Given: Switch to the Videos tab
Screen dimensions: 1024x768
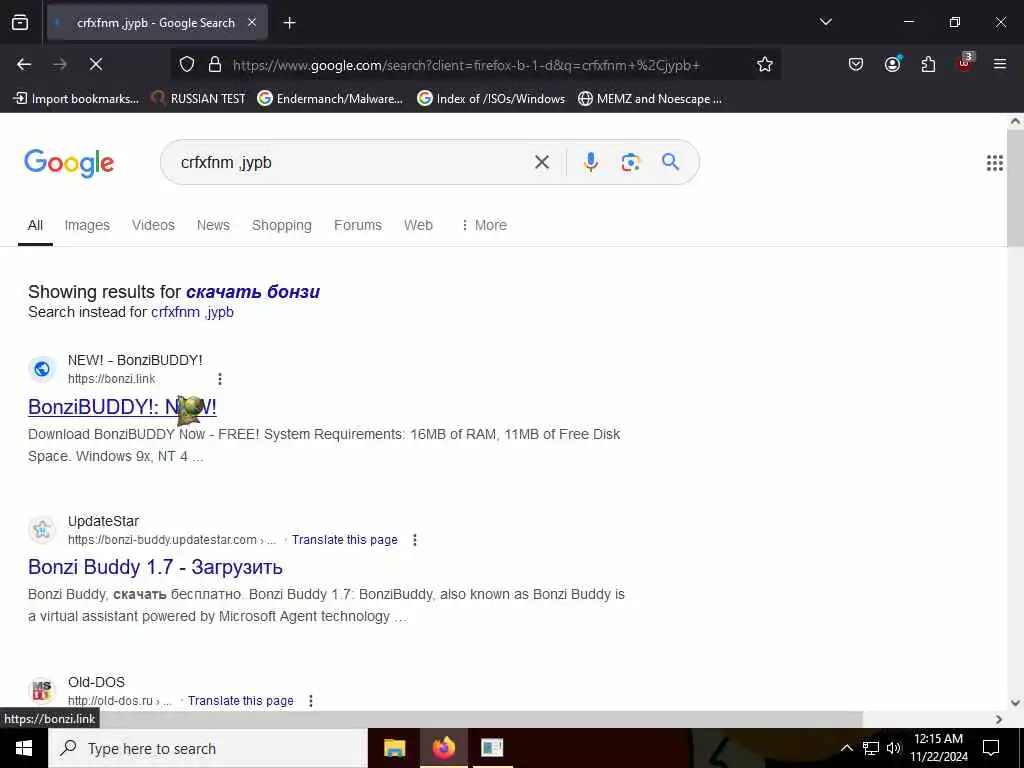Looking at the screenshot, I should tap(153, 225).
